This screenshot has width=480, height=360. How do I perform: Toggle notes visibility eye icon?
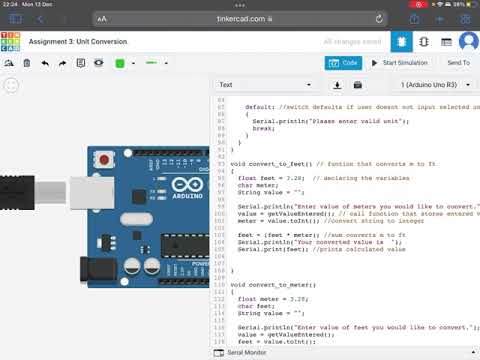(x=98, y=63)
